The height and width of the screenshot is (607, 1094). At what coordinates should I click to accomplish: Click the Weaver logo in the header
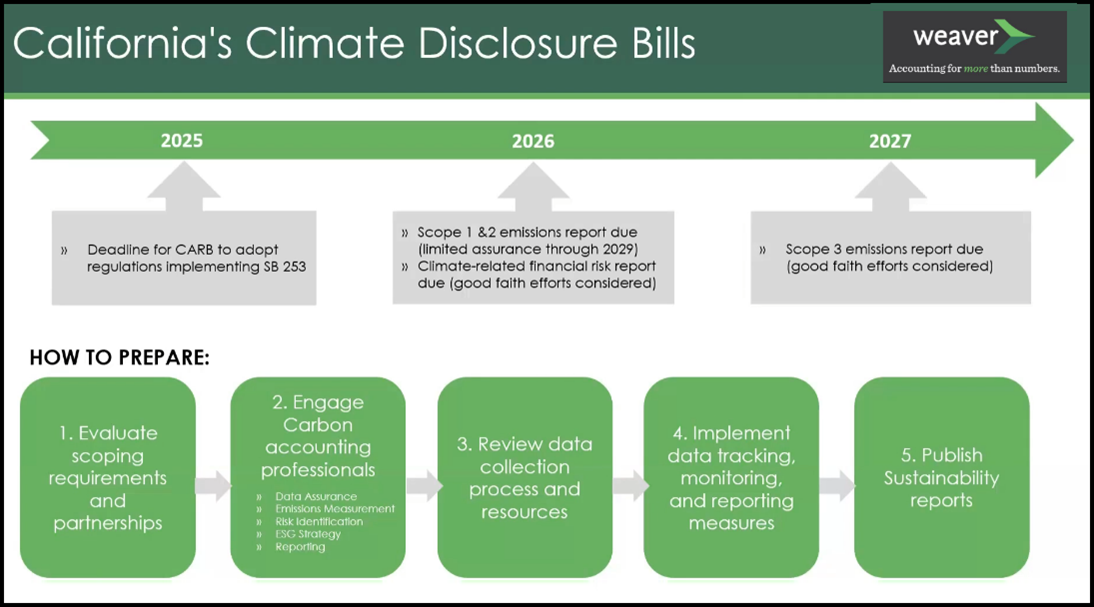(974, 47)
